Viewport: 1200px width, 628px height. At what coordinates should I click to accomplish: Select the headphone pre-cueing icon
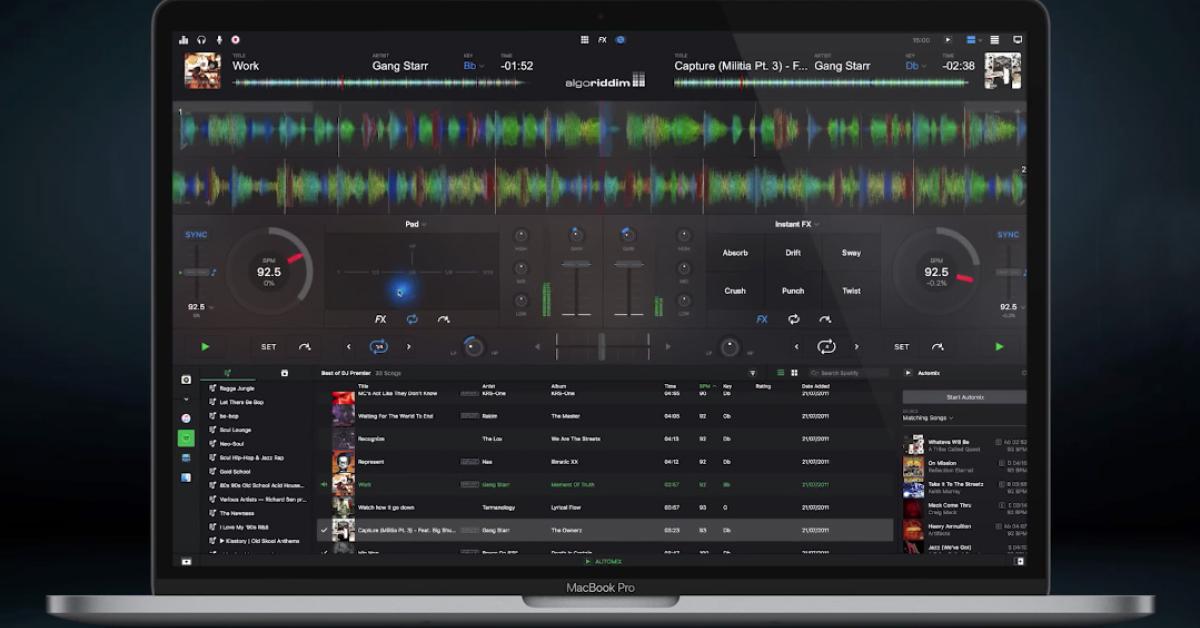coord(202,40)
